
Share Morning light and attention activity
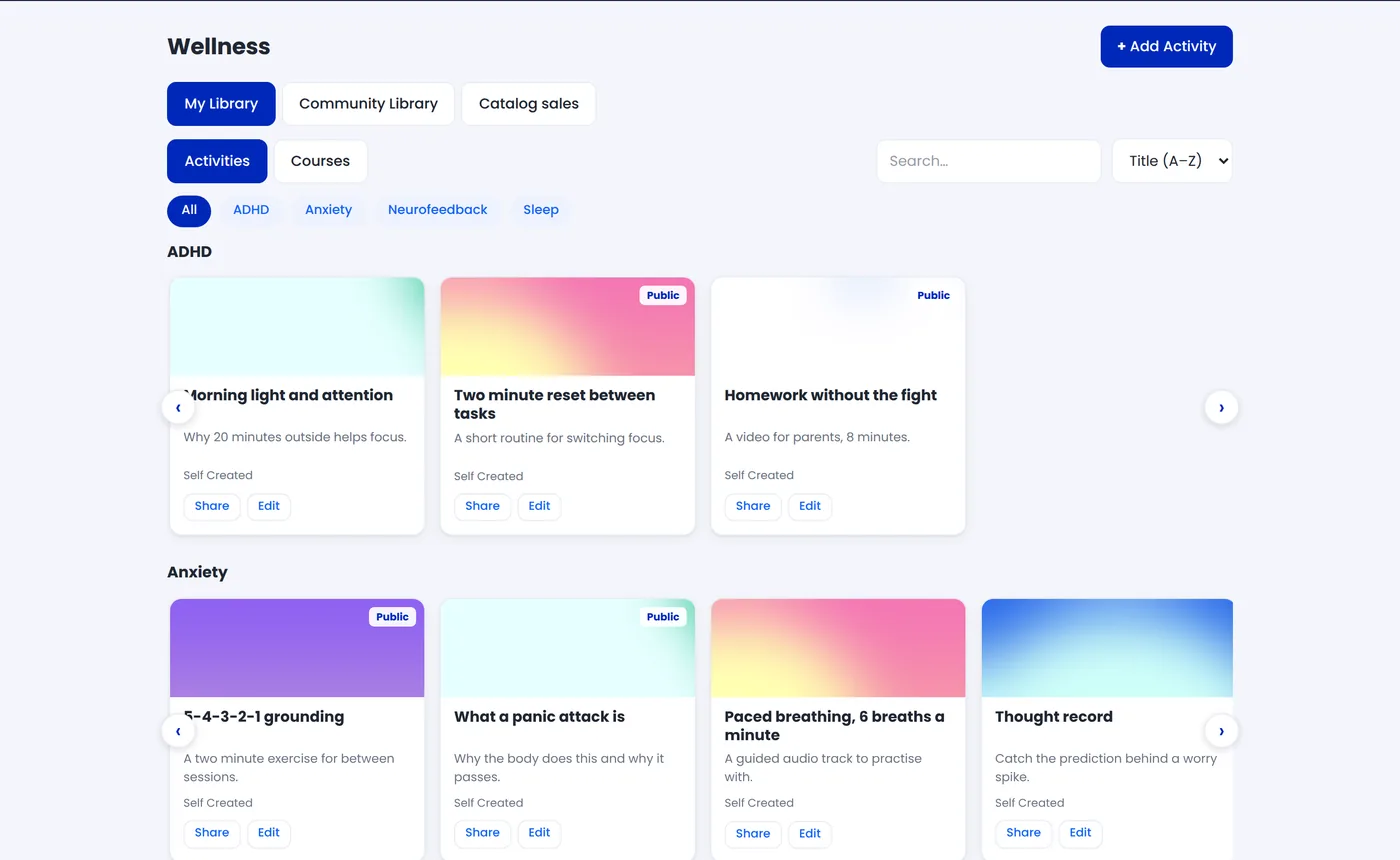(x=212, y=506)
